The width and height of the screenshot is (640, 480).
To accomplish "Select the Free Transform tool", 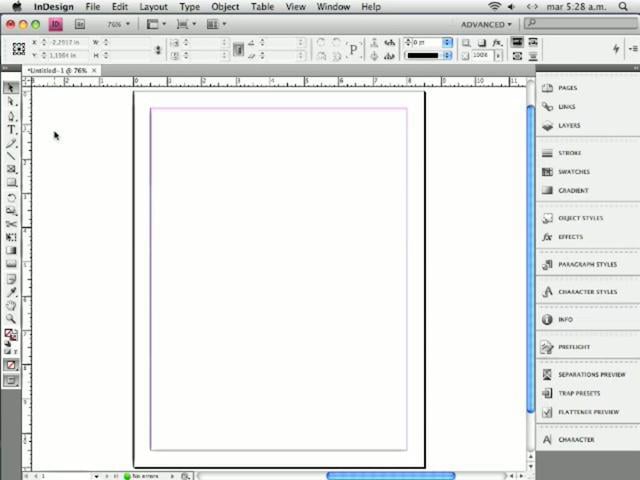I will [x=11, y=237].
